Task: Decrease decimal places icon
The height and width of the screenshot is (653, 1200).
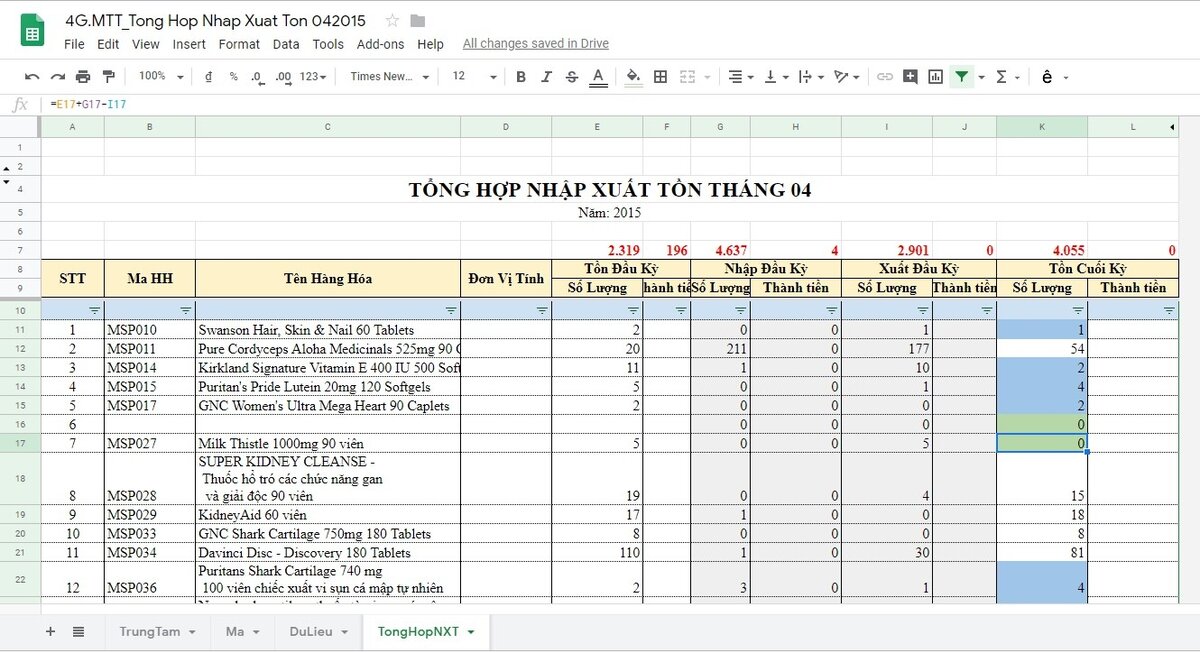Action: [x=257, y=77]
